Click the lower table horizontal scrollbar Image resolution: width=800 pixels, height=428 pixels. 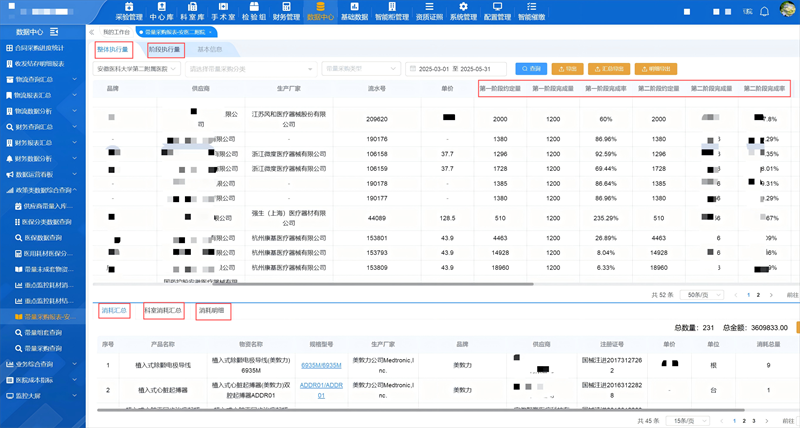click(x=420, y=410)
